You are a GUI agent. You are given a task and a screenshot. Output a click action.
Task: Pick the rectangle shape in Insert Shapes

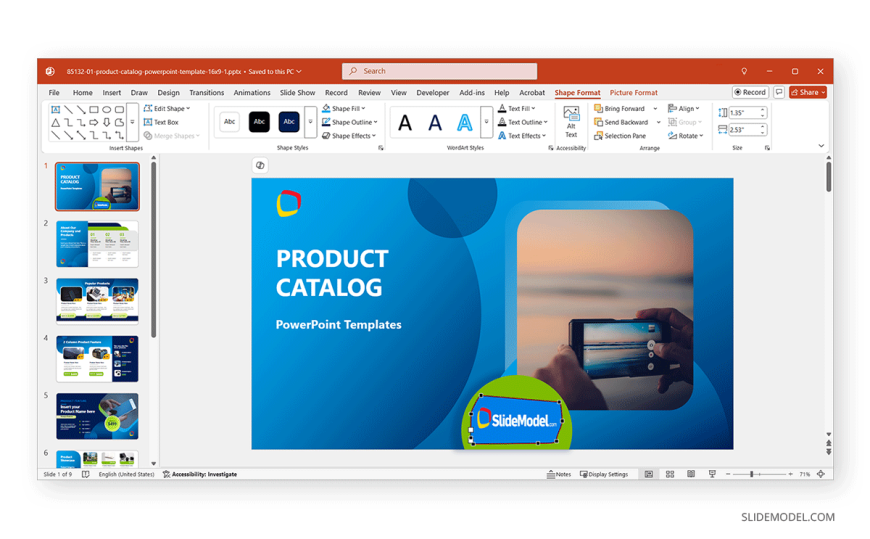94,109
